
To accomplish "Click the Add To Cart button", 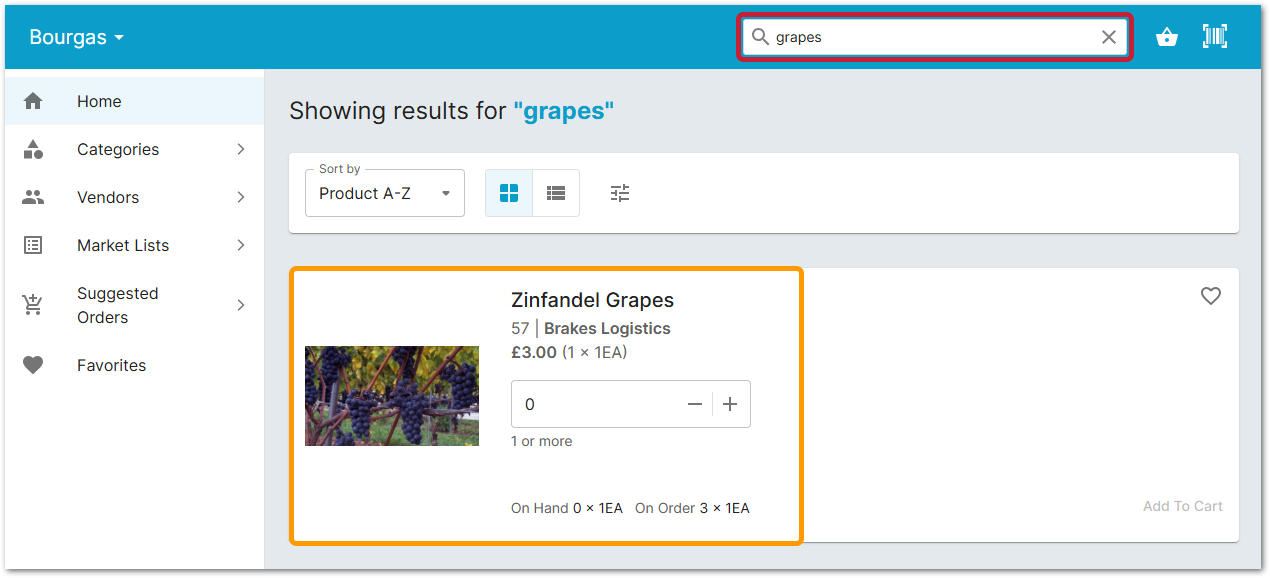I will 1182,506.
